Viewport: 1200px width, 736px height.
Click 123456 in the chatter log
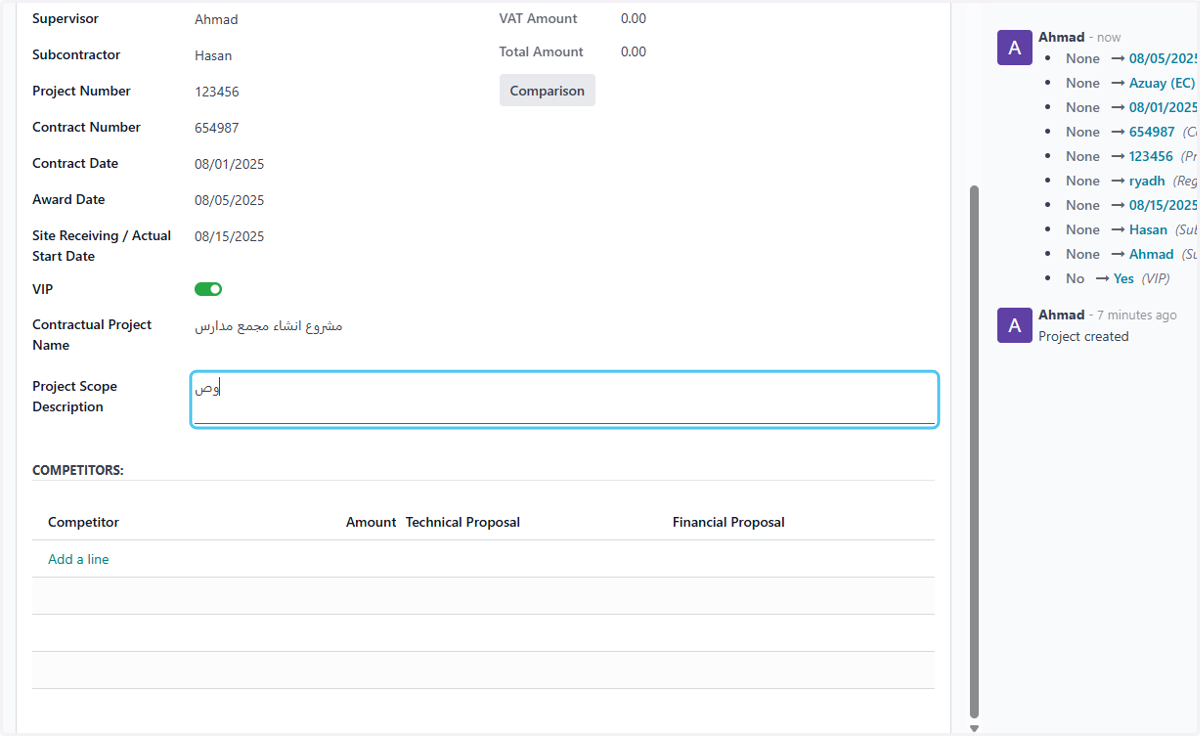pyautogui.click(x=1151, y=156)
